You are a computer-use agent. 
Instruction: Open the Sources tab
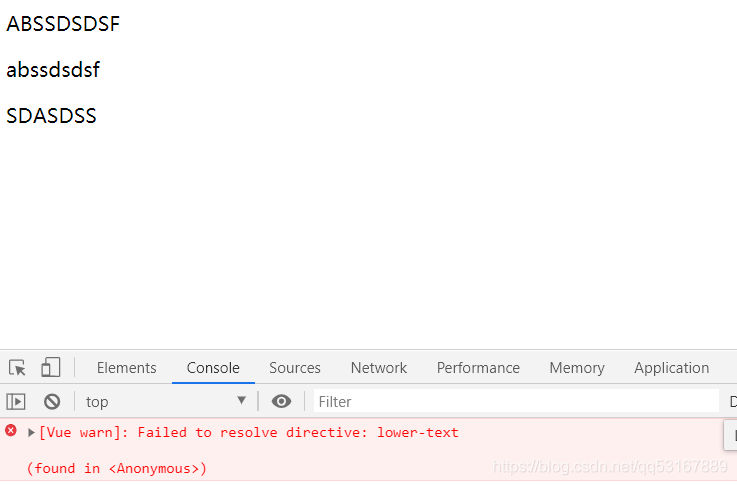[x=295, y=368]
